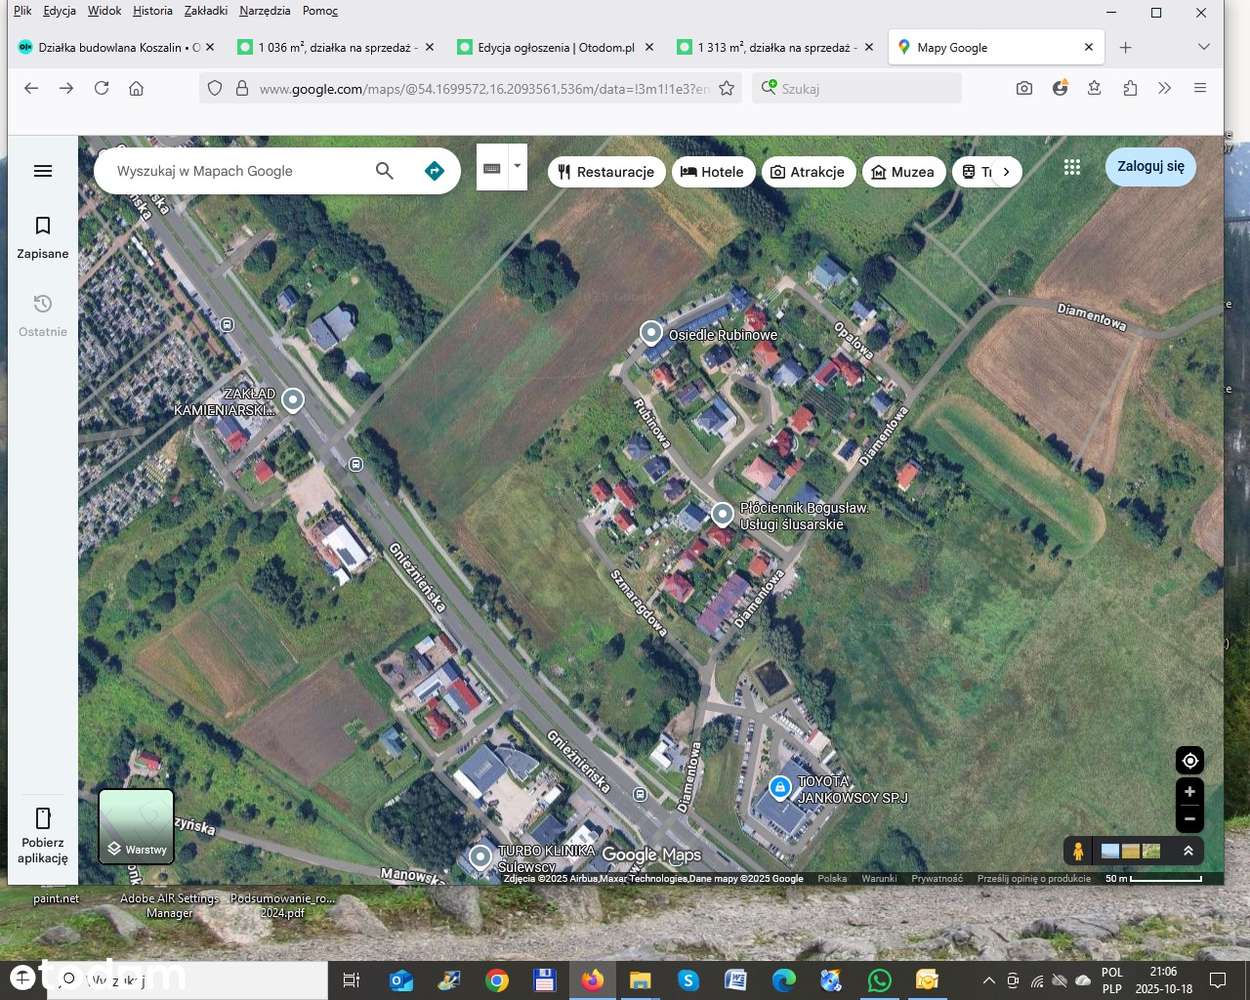Close the Mapy Google tab
The image size is (1250, 1000).
click(1089, 47)
